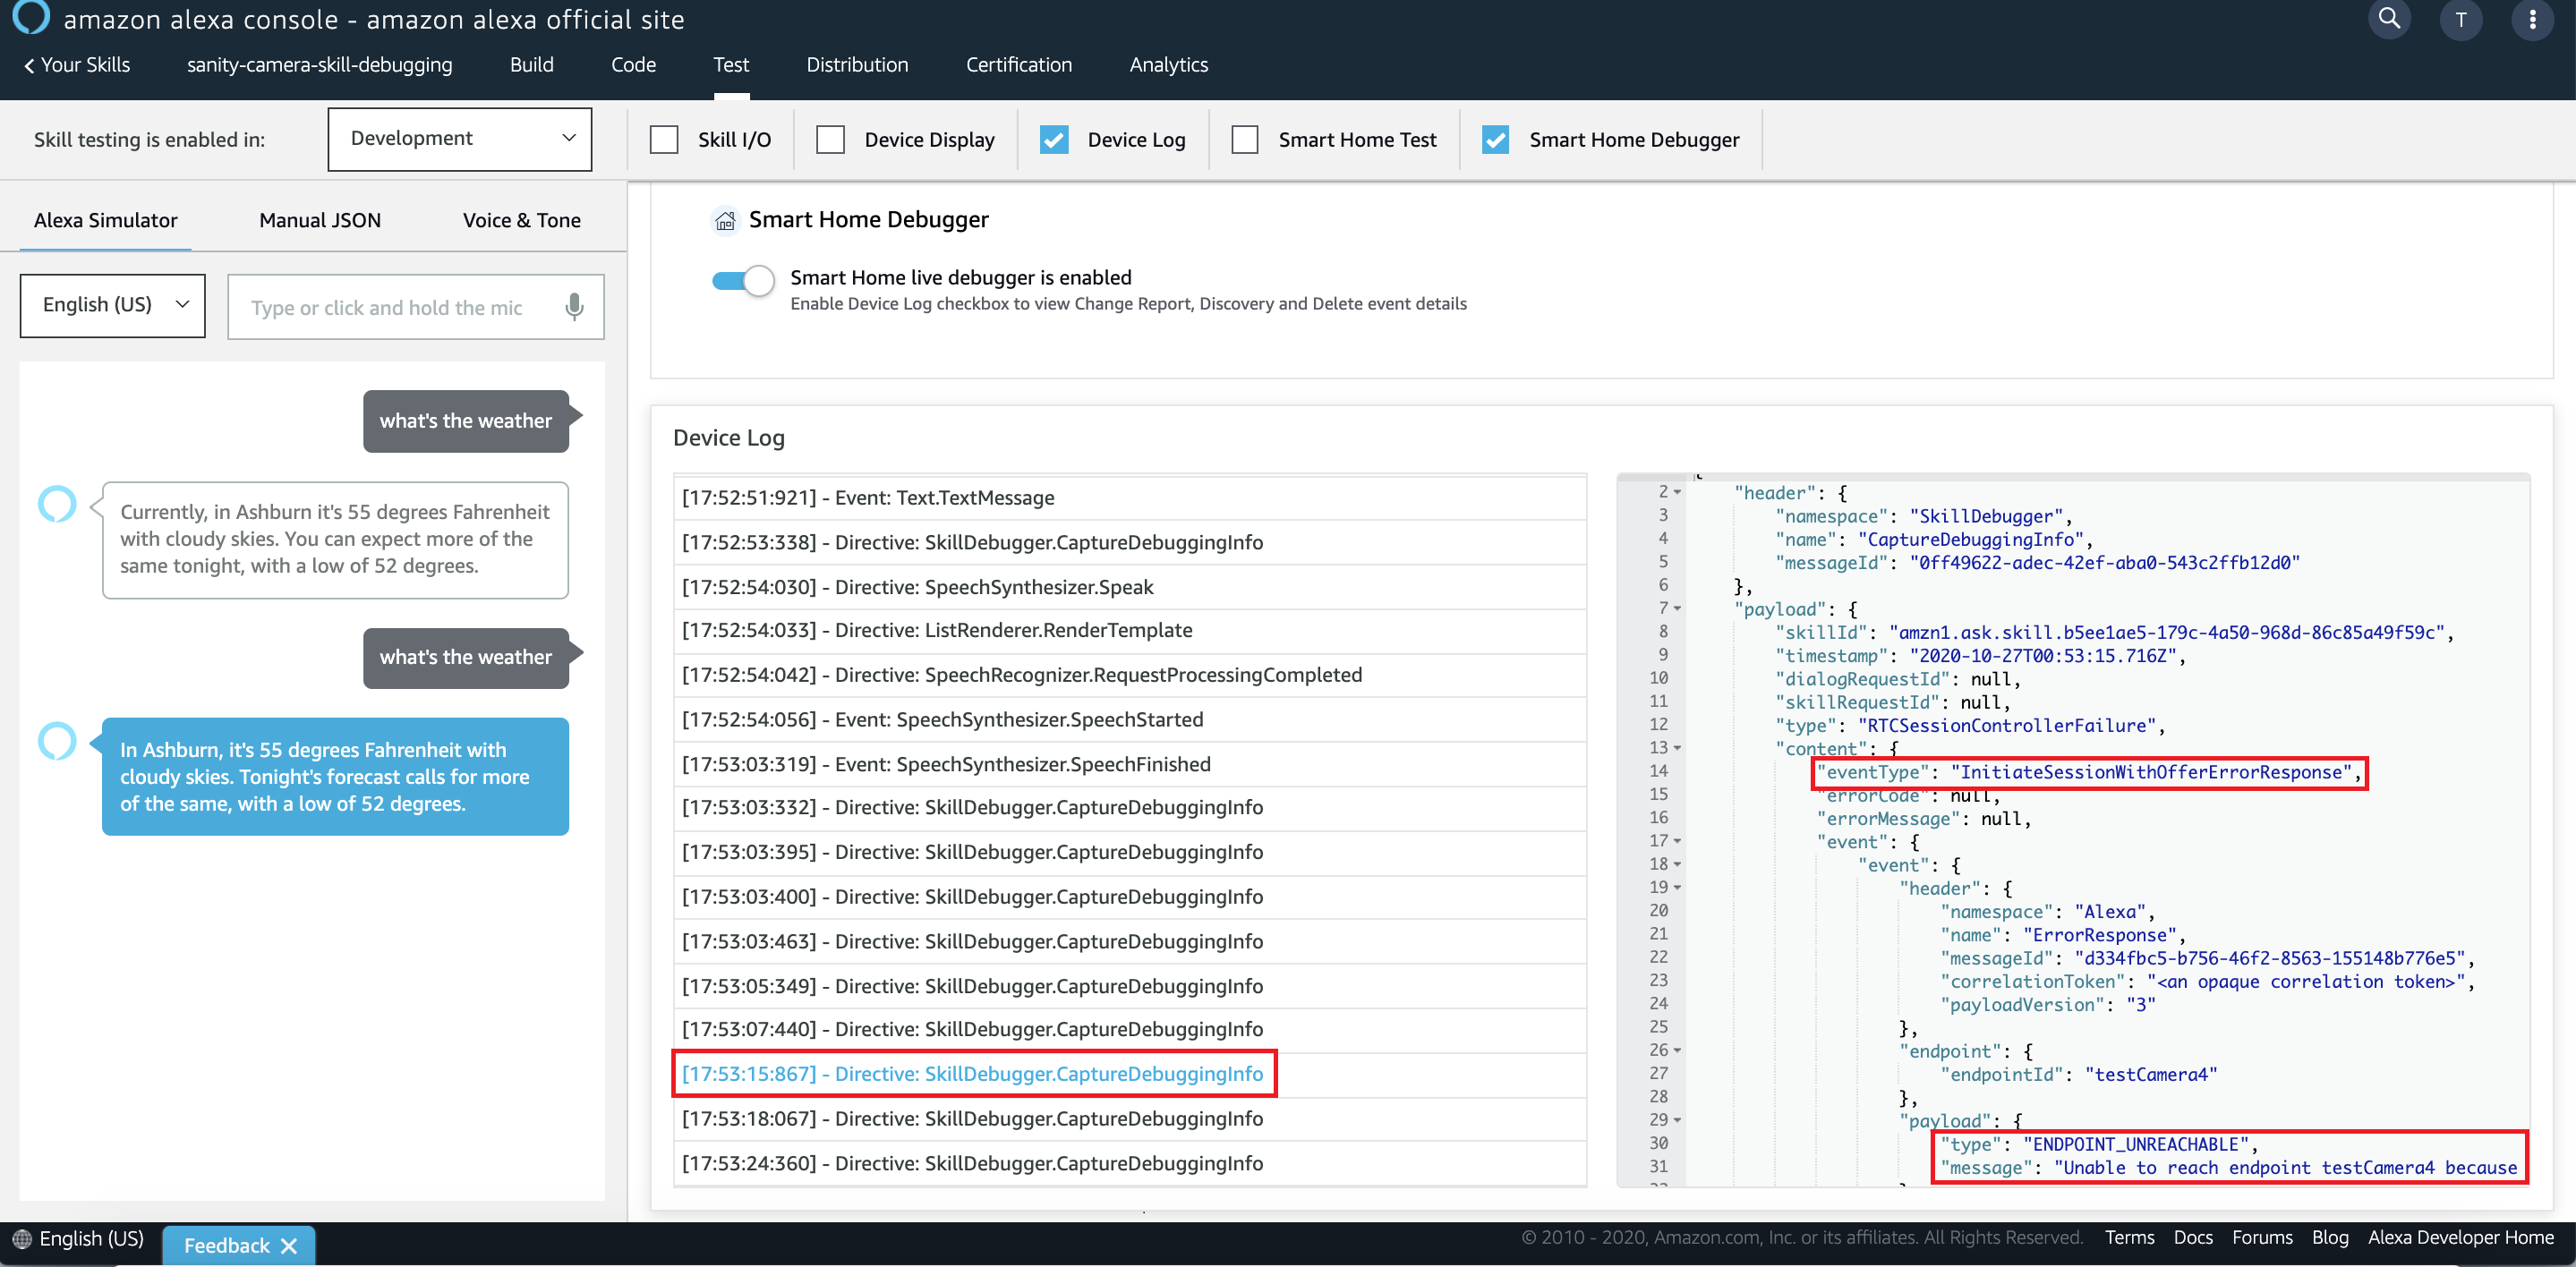2576x1267 pixels.
Task: Click the search magnifier icon
Action: [x=2389, y=18]
